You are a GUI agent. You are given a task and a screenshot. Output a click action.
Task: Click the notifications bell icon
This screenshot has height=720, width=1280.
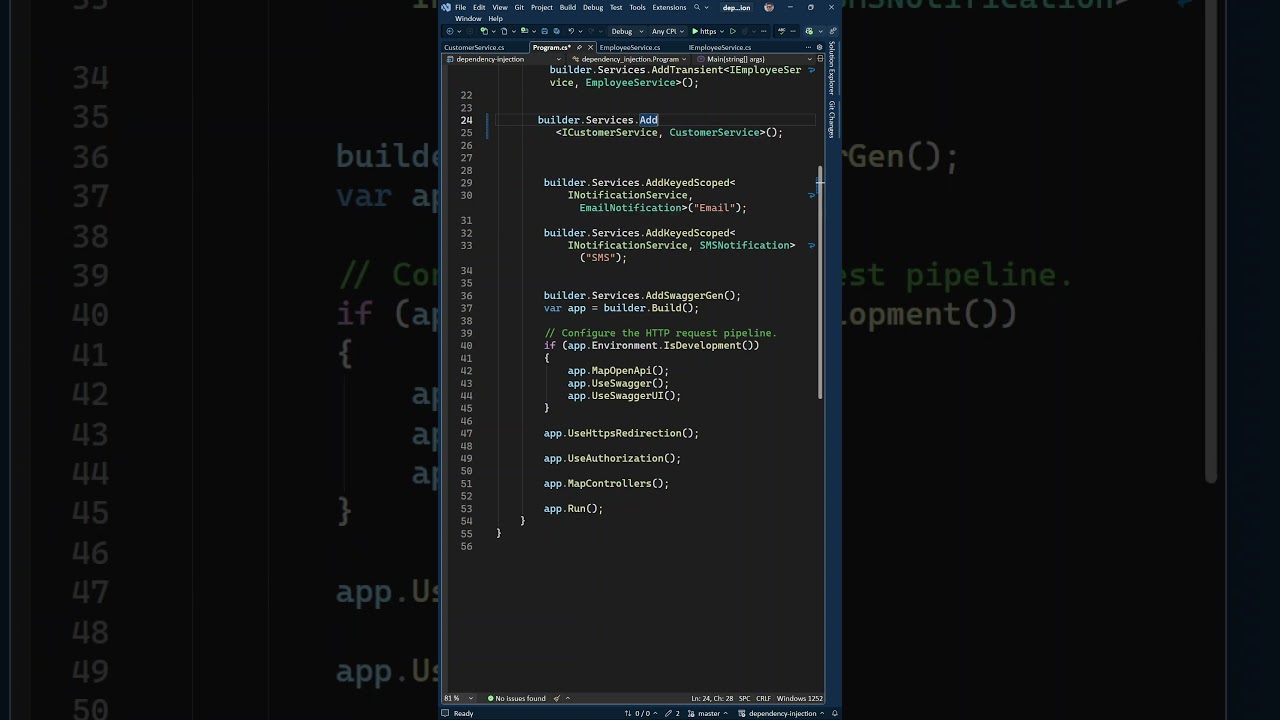coord(834,713)
